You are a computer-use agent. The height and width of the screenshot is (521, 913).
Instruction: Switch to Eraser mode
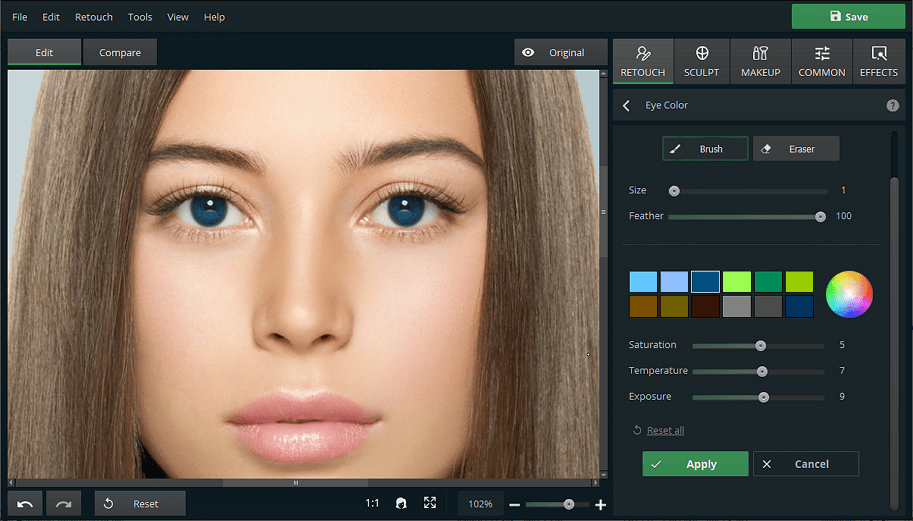pos(796,149)
